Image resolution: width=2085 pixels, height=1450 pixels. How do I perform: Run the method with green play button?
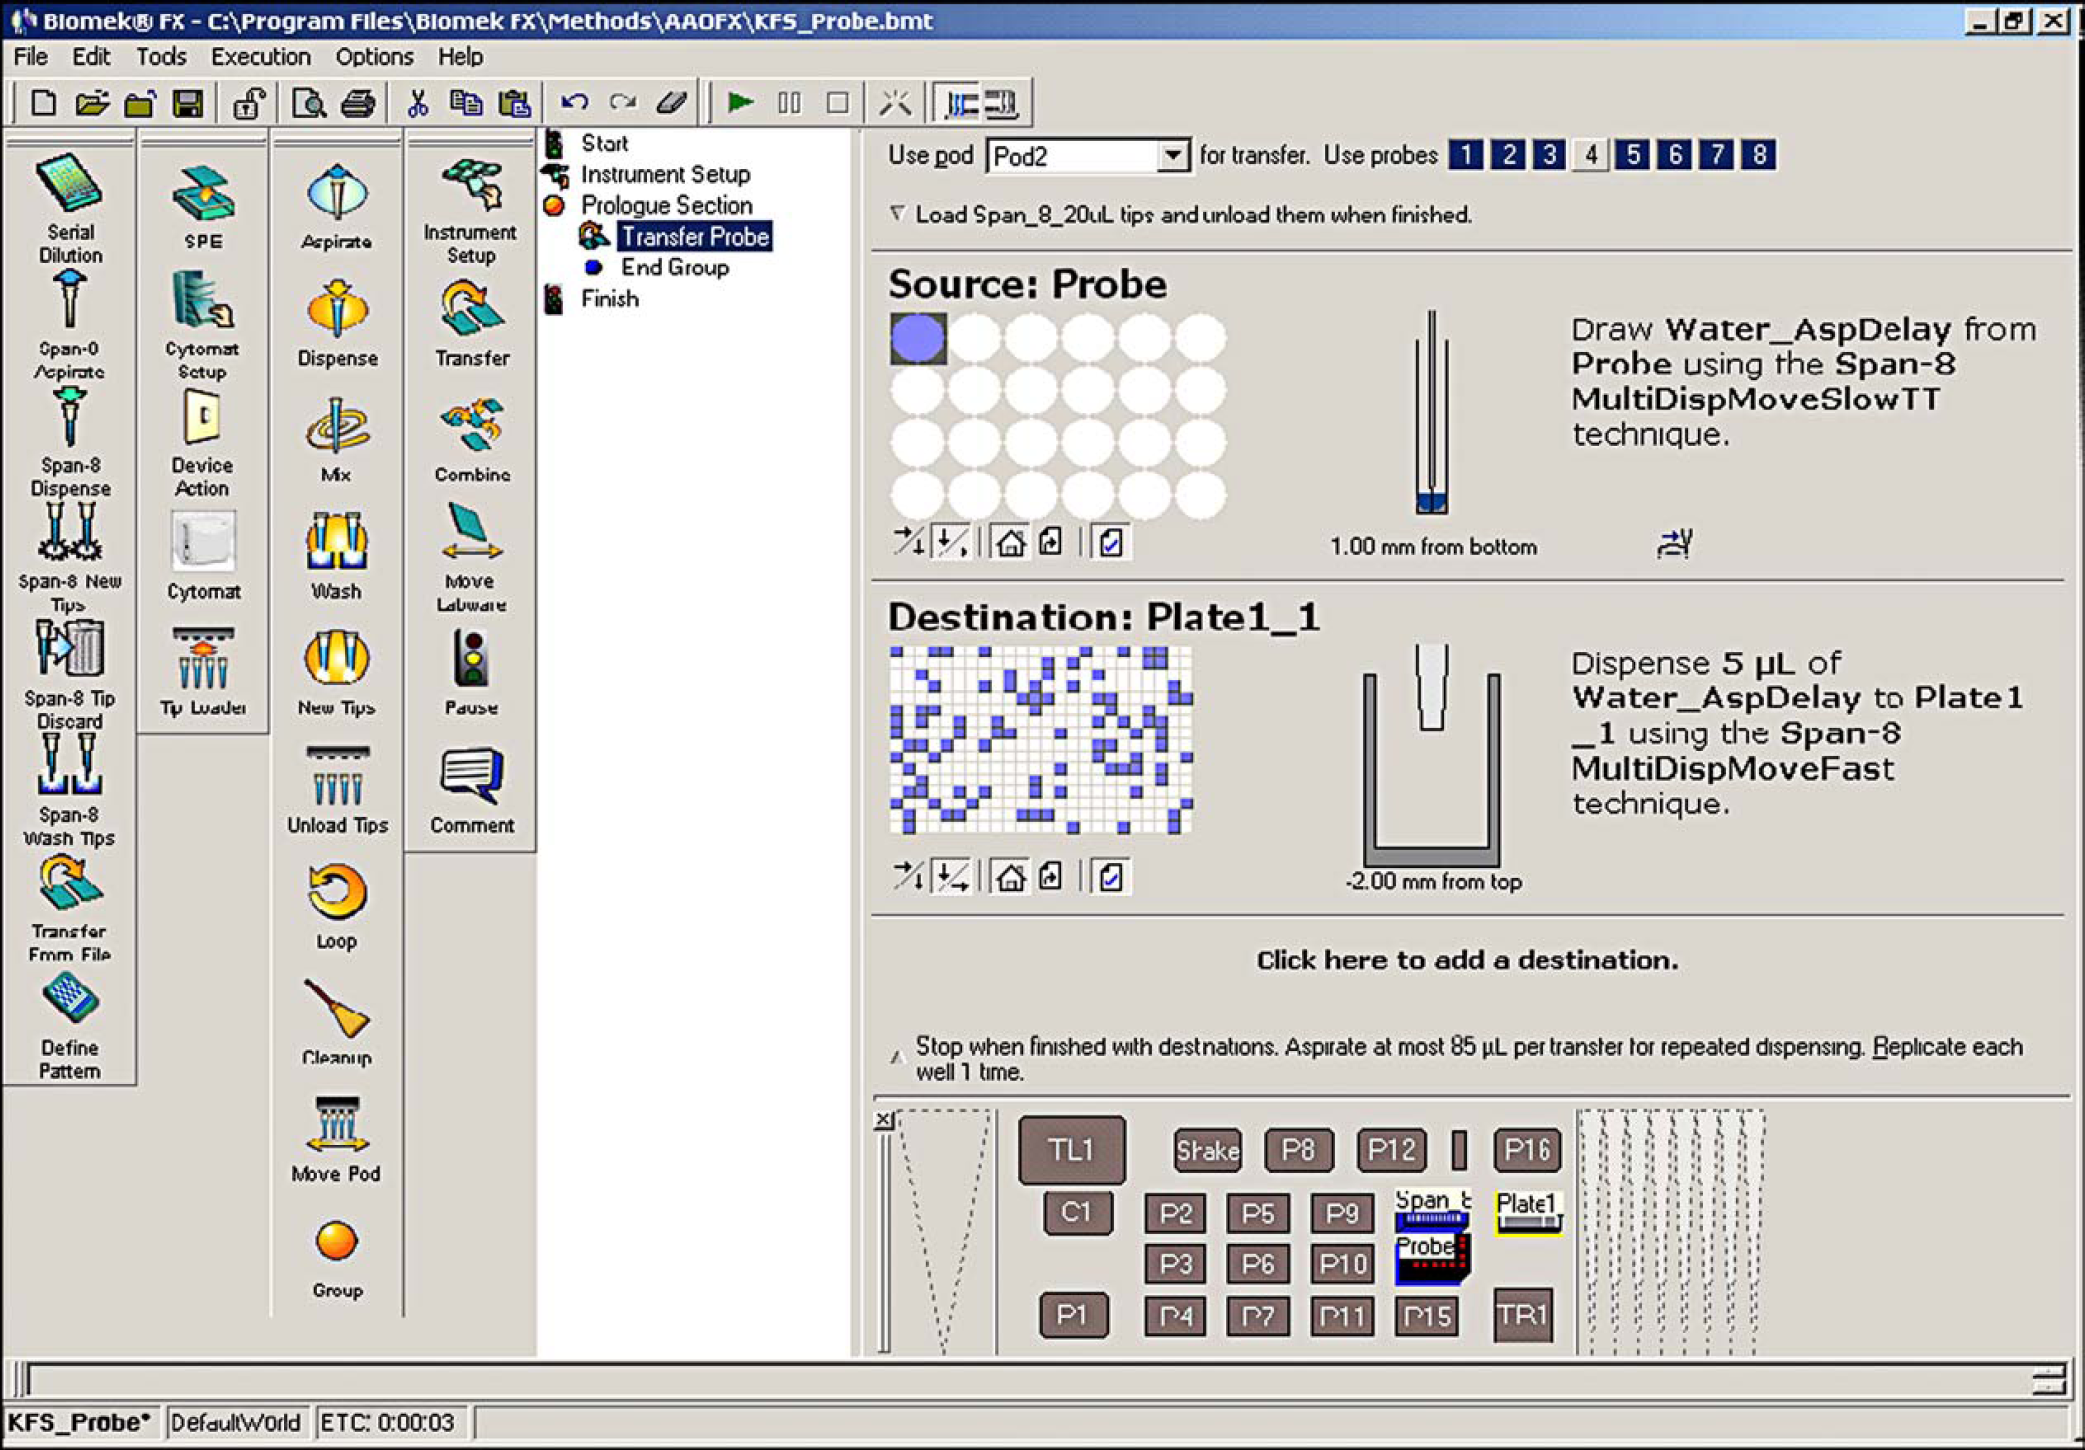tap(740, 102)
